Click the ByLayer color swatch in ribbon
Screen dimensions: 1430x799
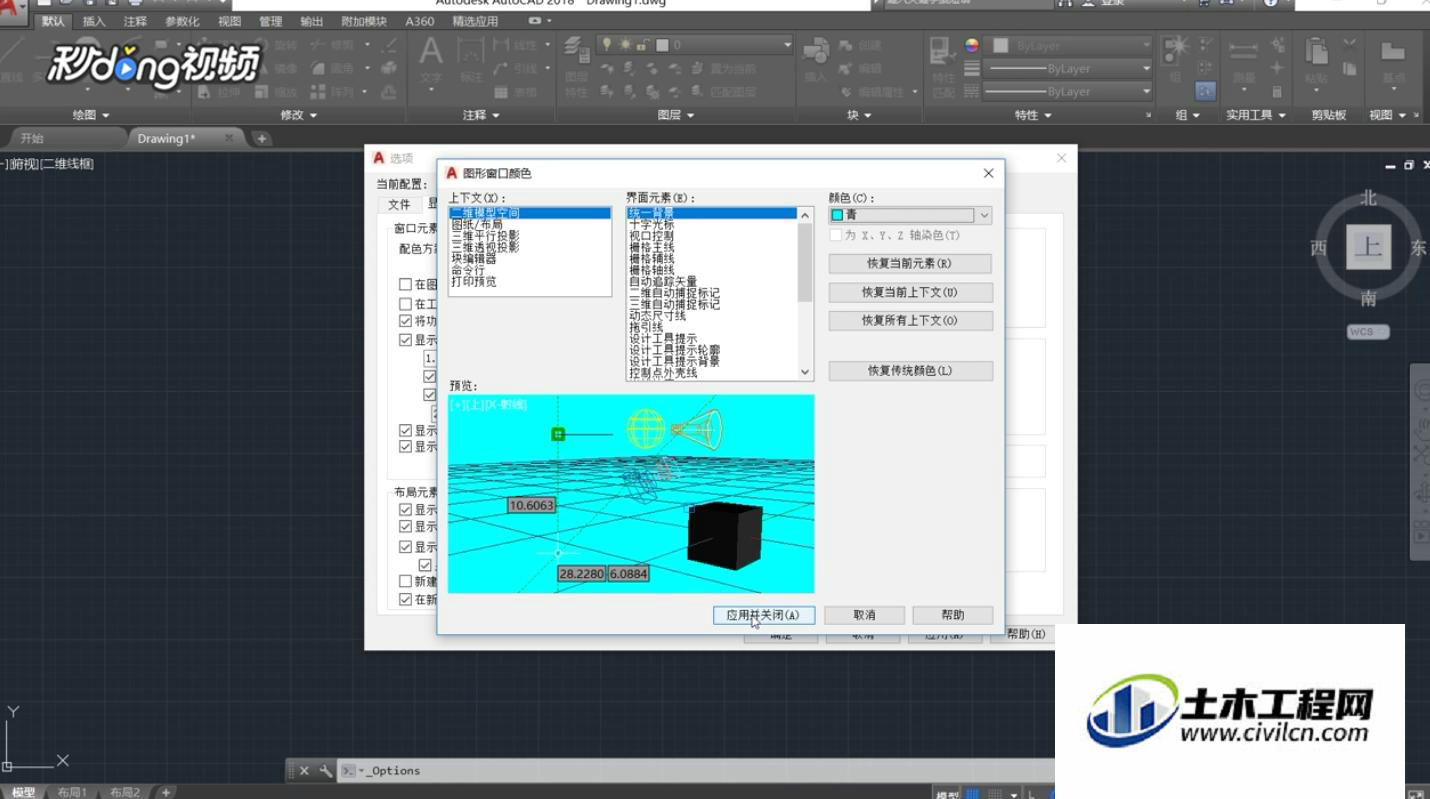click(1000, 46)
